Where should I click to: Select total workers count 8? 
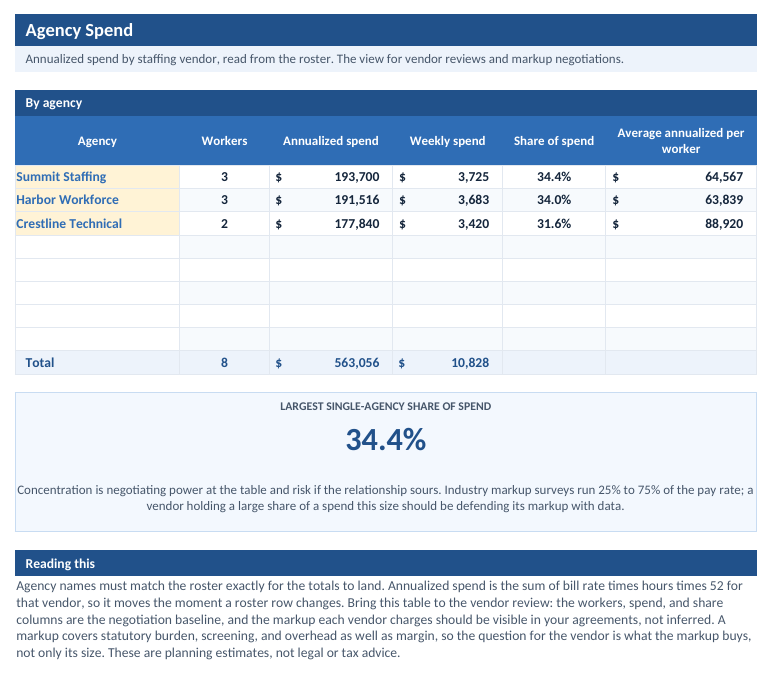click(224, 362)
